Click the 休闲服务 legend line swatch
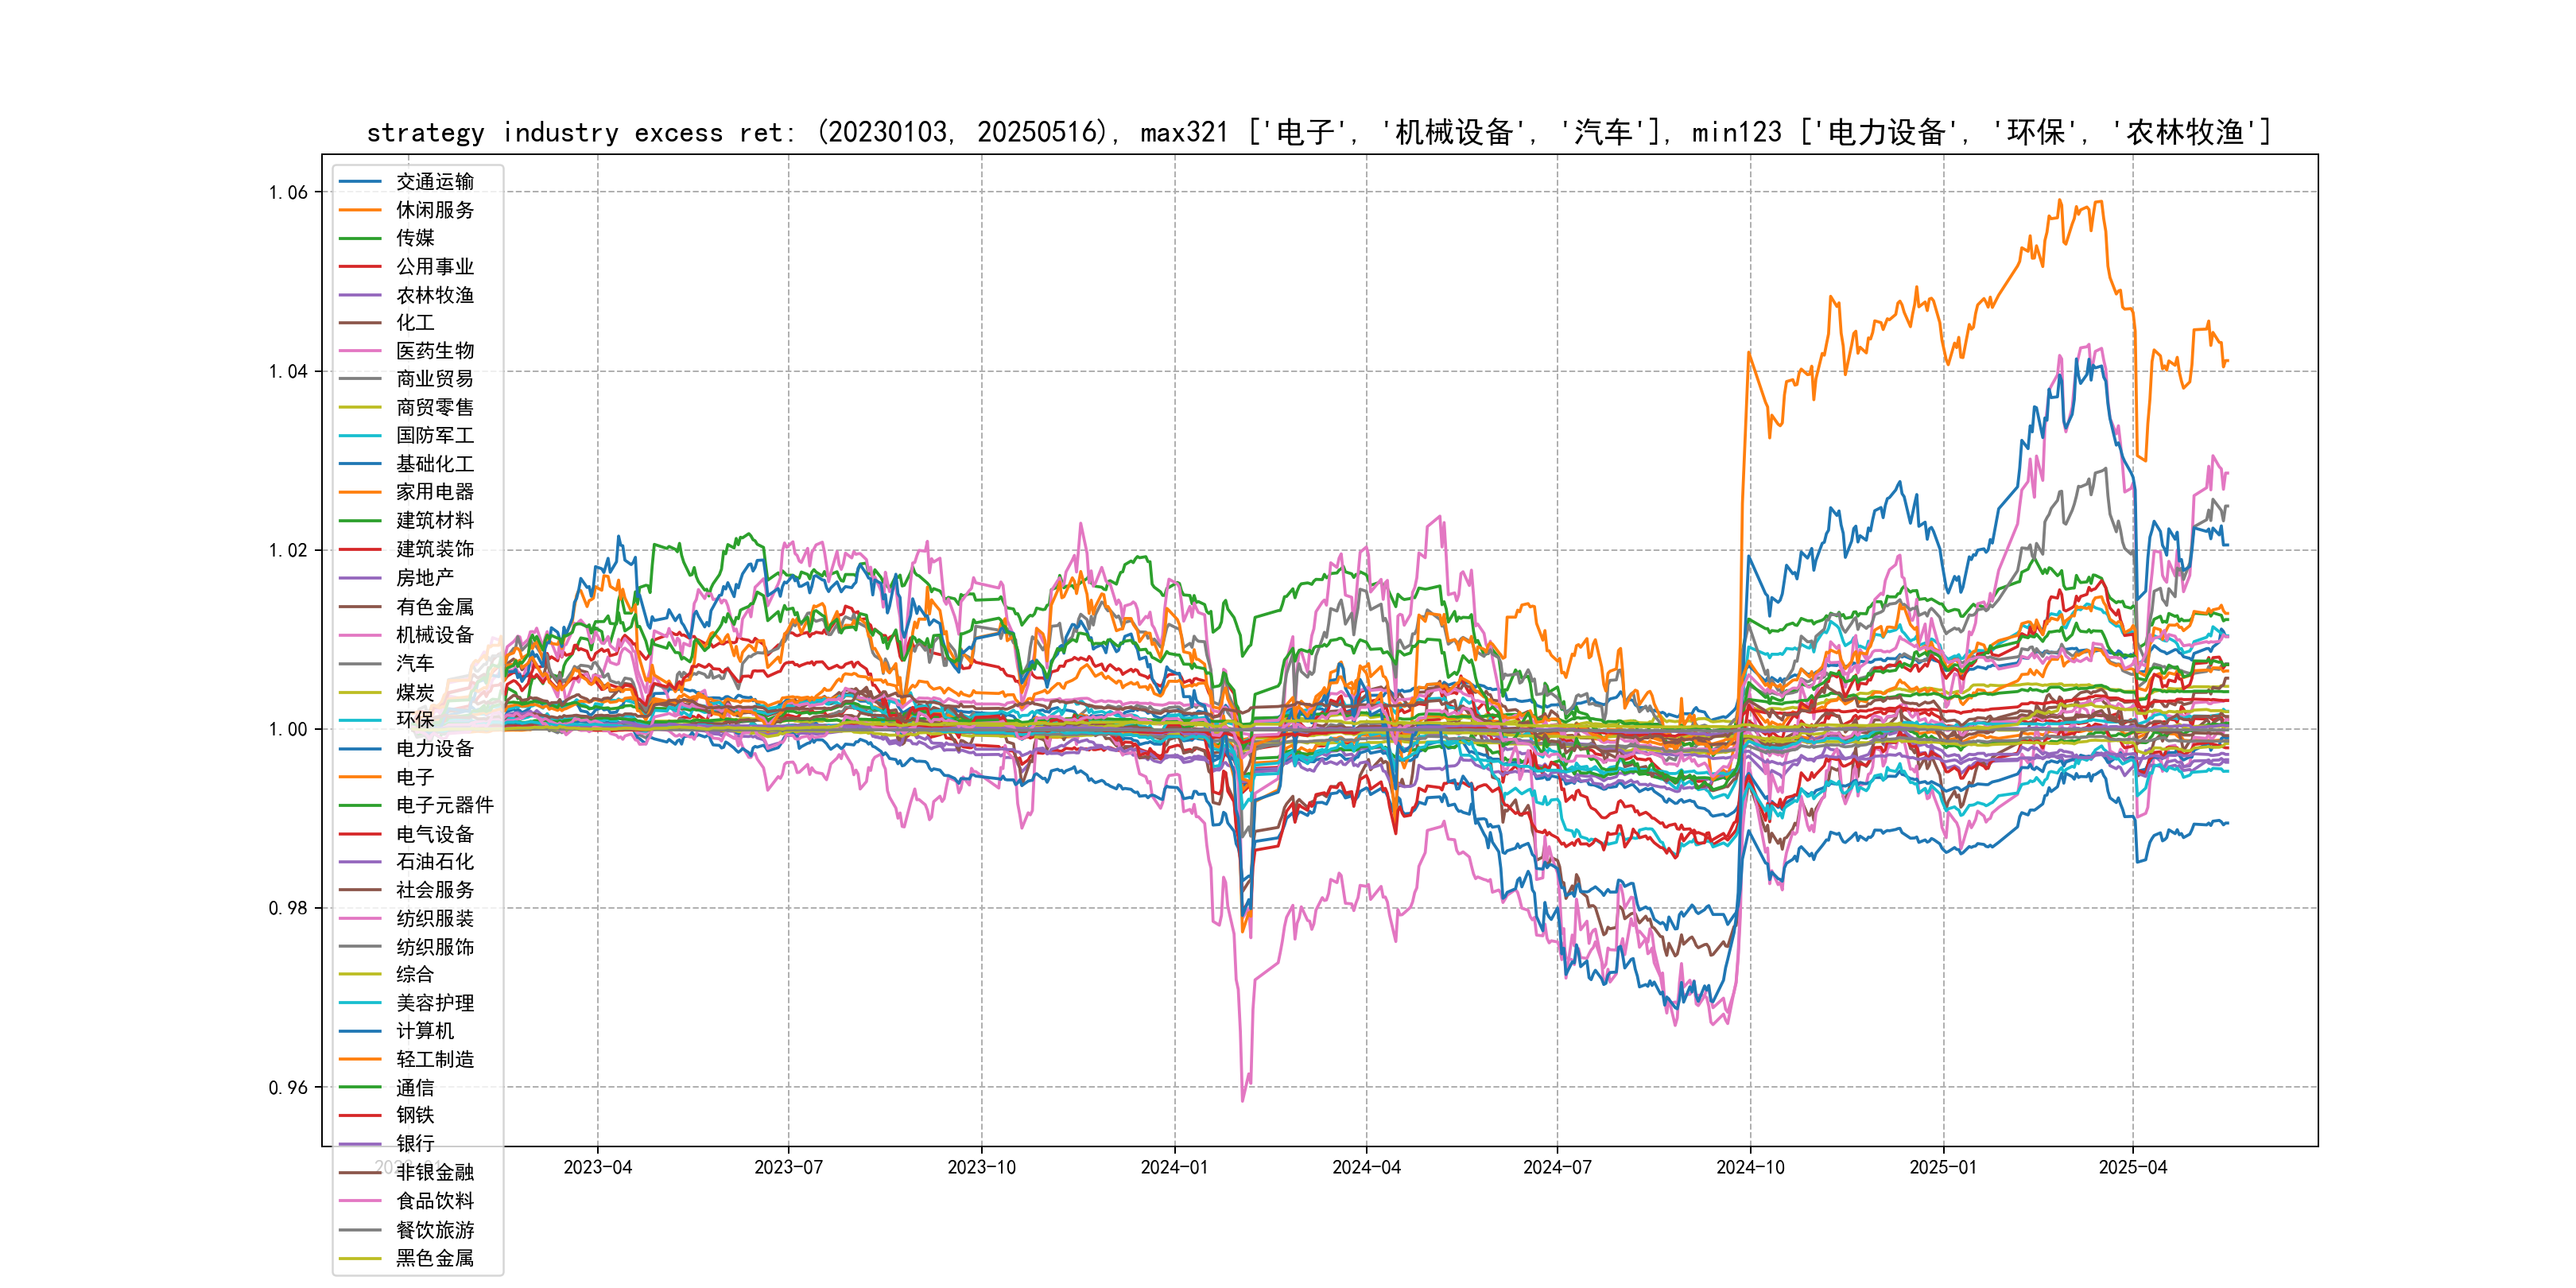Screen dimensions: 2576x1288 360,210
